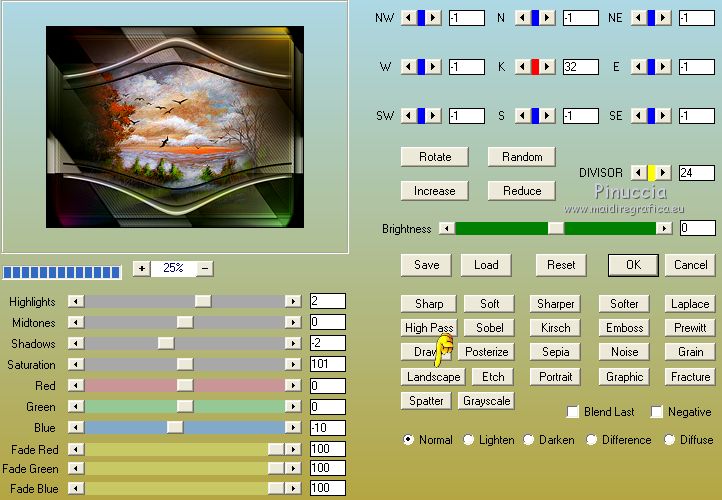
Task: Click the Random button
Action: click(x=522, y=157)
